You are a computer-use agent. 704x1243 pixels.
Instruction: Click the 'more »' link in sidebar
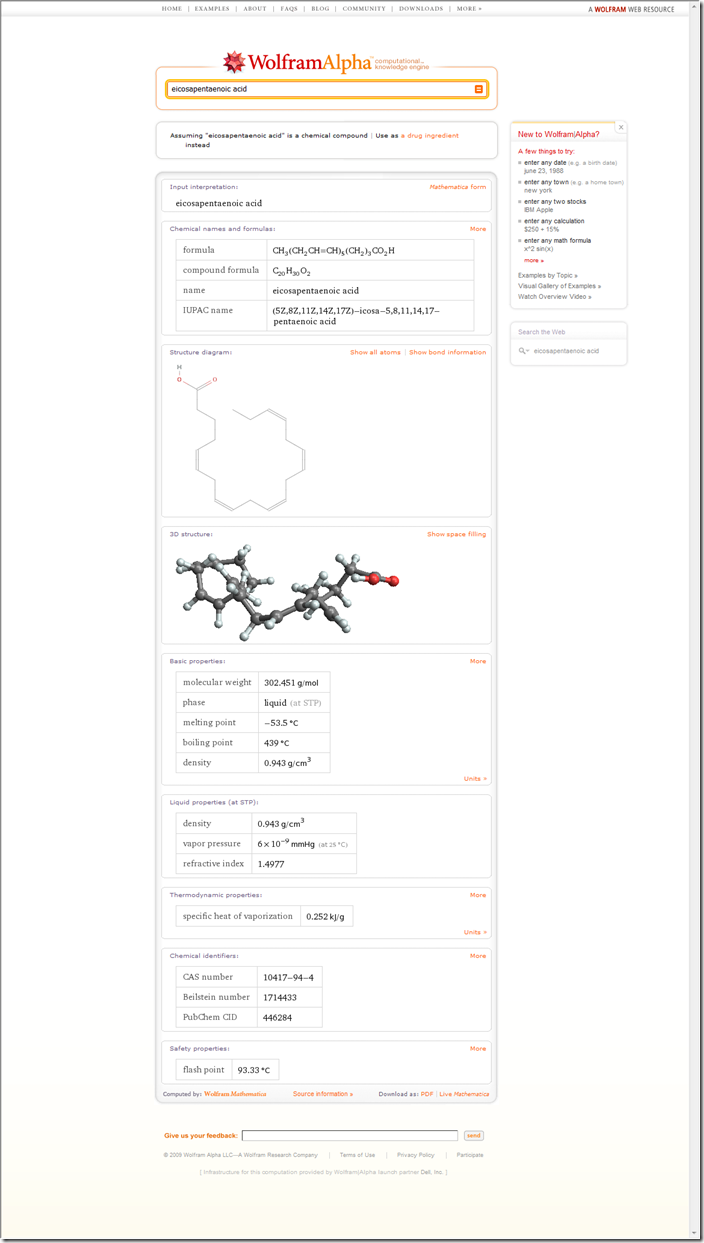534,260
